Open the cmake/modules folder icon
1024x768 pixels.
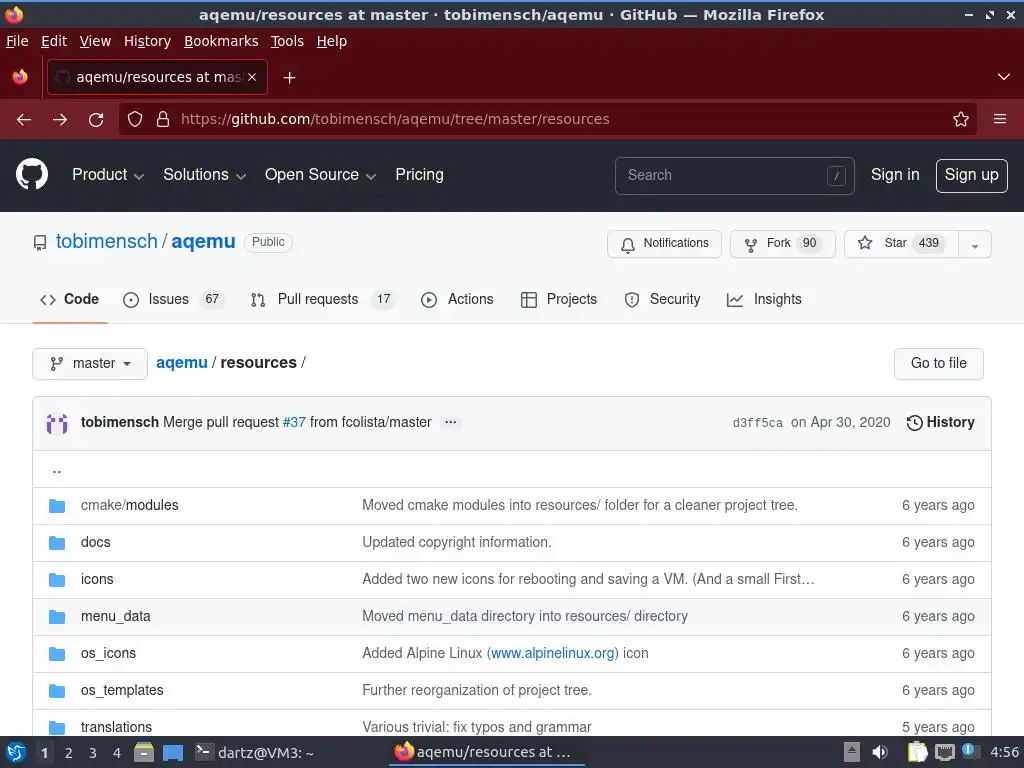[57, 505]
